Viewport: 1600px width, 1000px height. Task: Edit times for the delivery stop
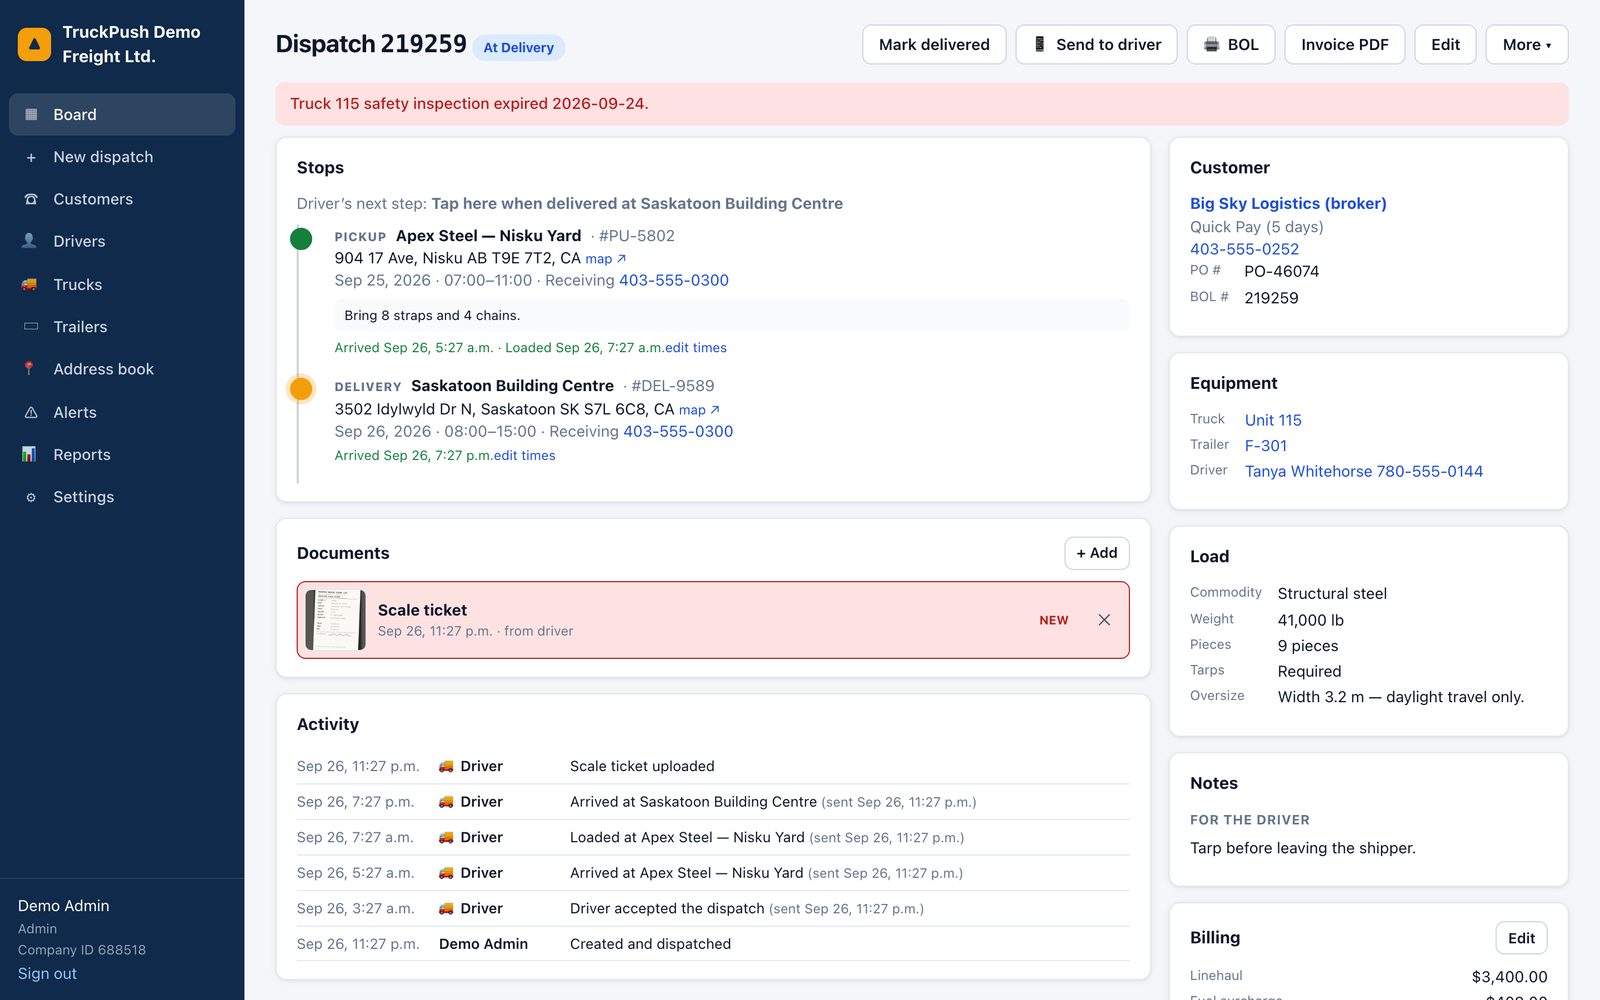(524, 456)
